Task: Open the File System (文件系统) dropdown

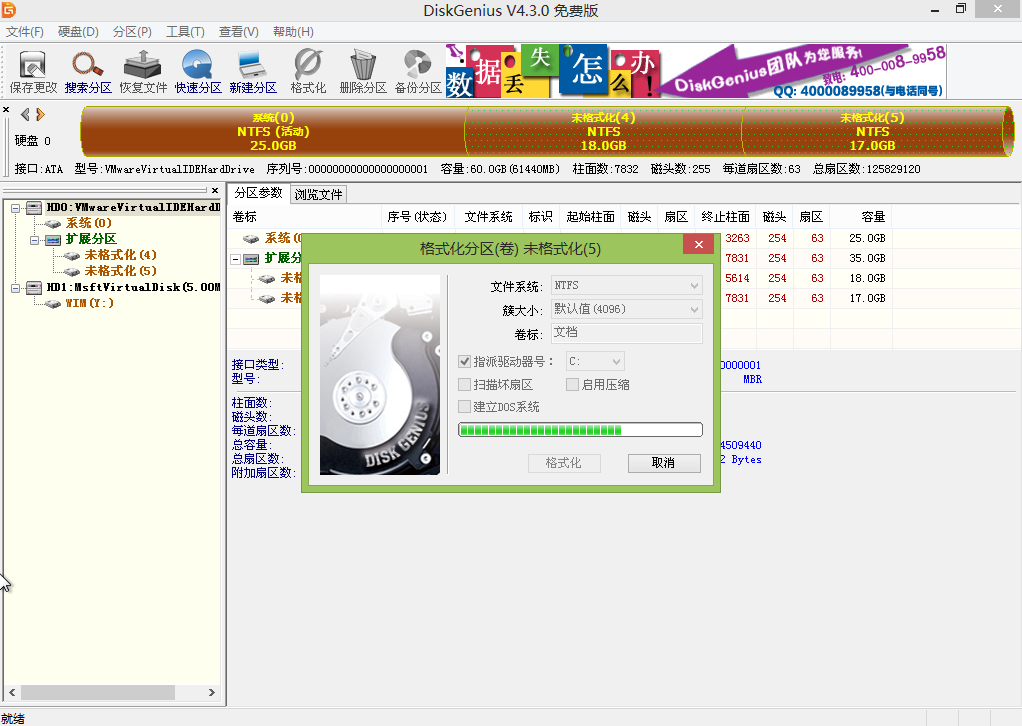Action: [626, 285]
